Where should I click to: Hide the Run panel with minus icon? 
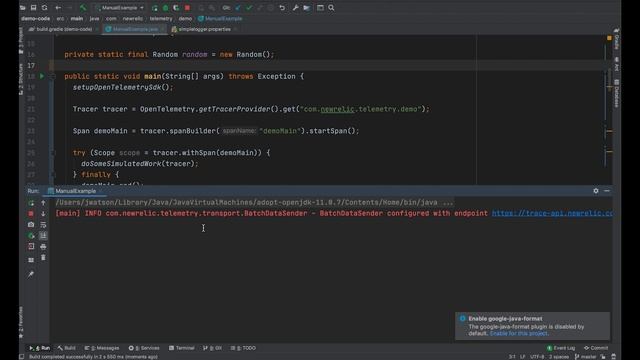point(607,191)
